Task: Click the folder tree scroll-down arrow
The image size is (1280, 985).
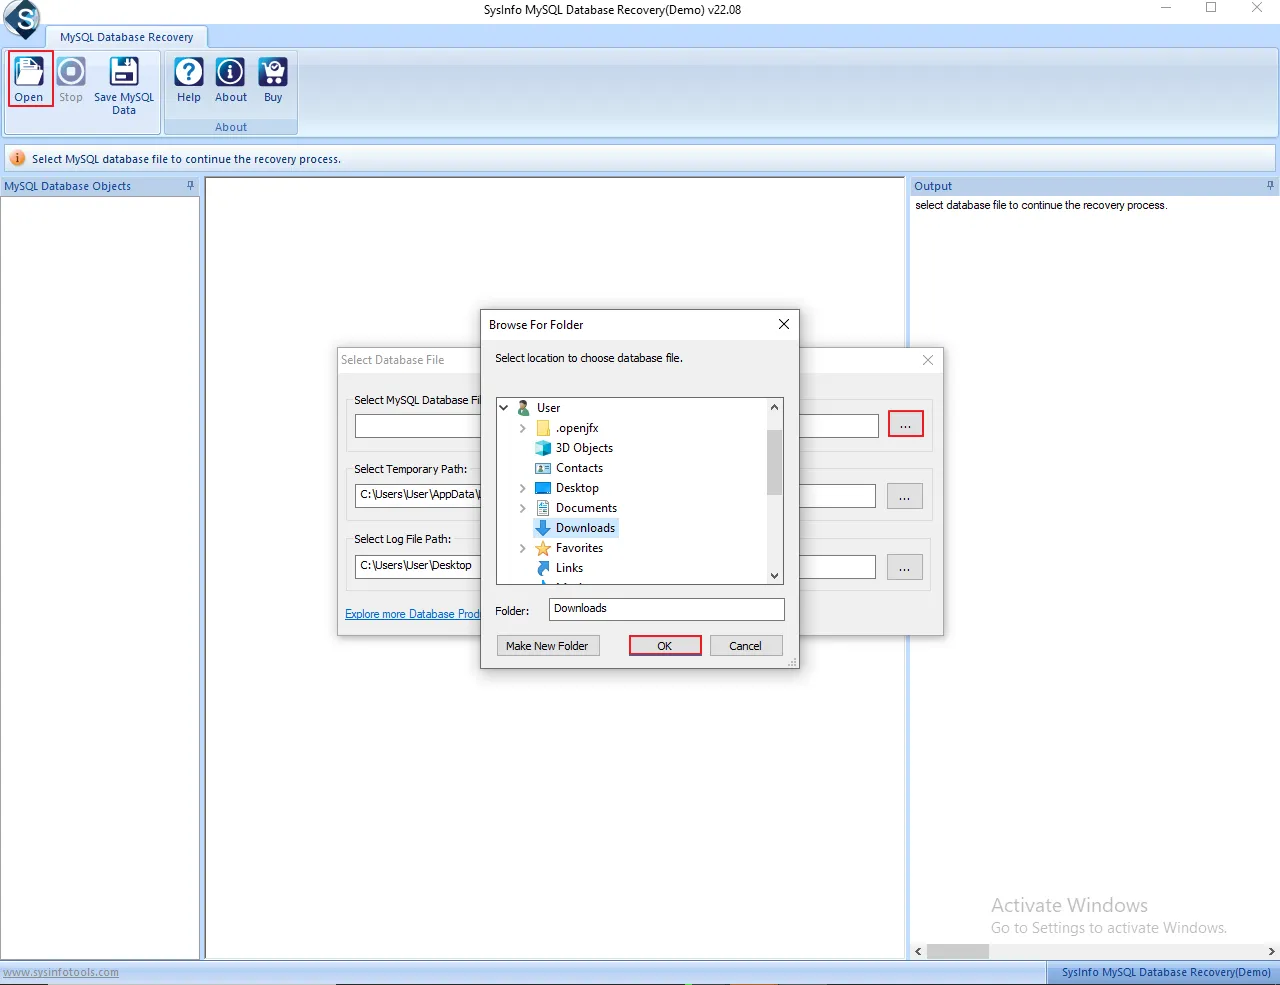Action: click(774, 576)
